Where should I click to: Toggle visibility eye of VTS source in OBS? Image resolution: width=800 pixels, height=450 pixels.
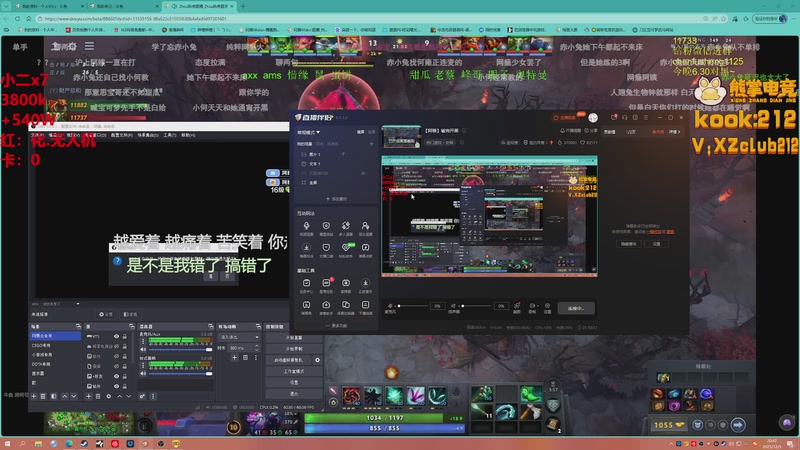pyautogui.click(x=116, y=336)
